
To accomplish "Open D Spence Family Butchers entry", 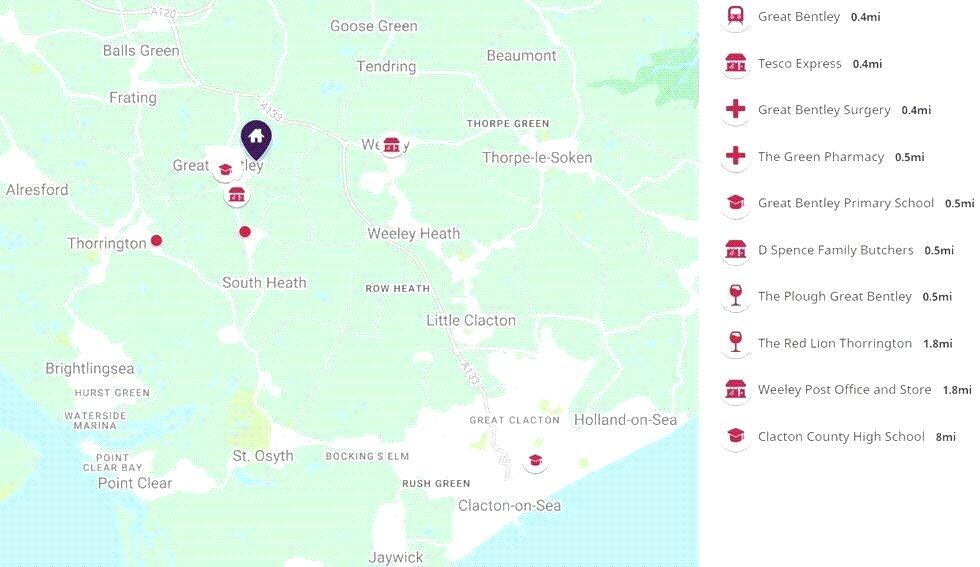I will click(836, 250).
